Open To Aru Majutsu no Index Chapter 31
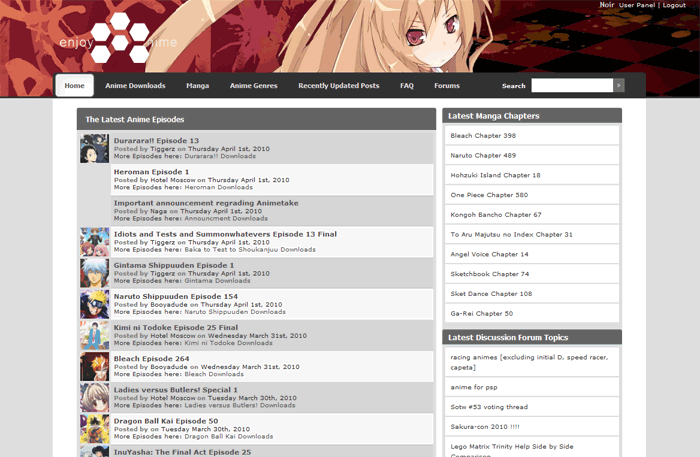This screenshot has width=700, height=457. click(511, 234)
